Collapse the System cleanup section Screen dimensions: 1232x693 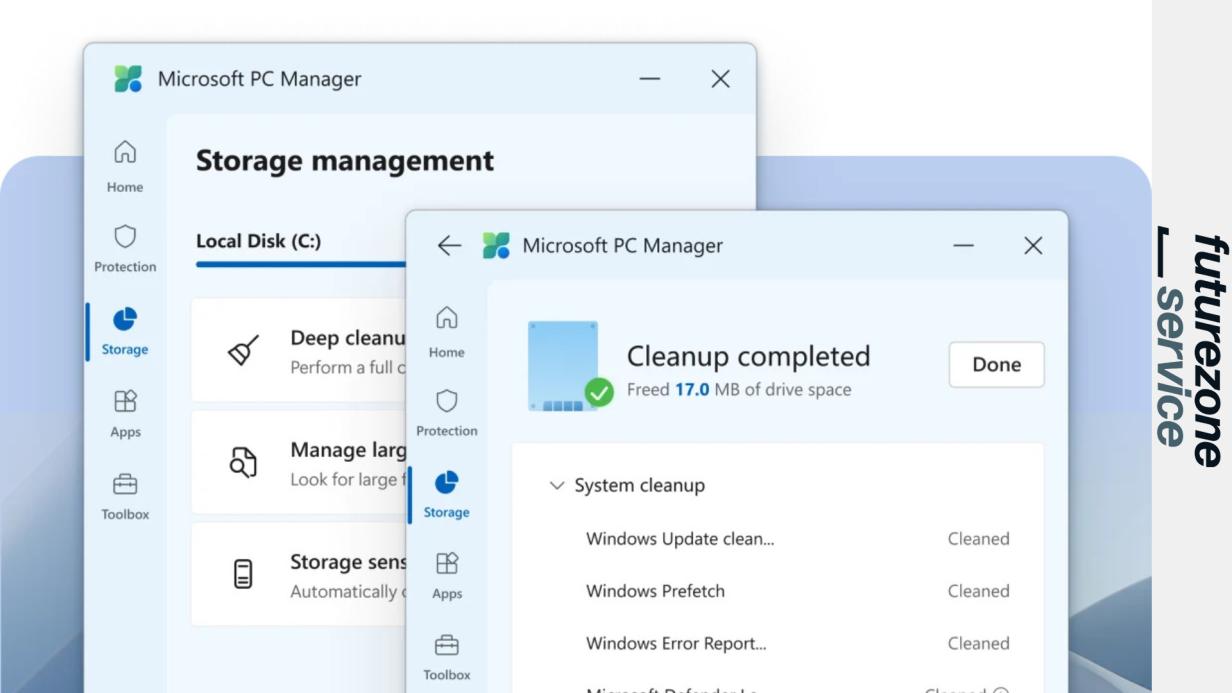click(x=559, y=485)
